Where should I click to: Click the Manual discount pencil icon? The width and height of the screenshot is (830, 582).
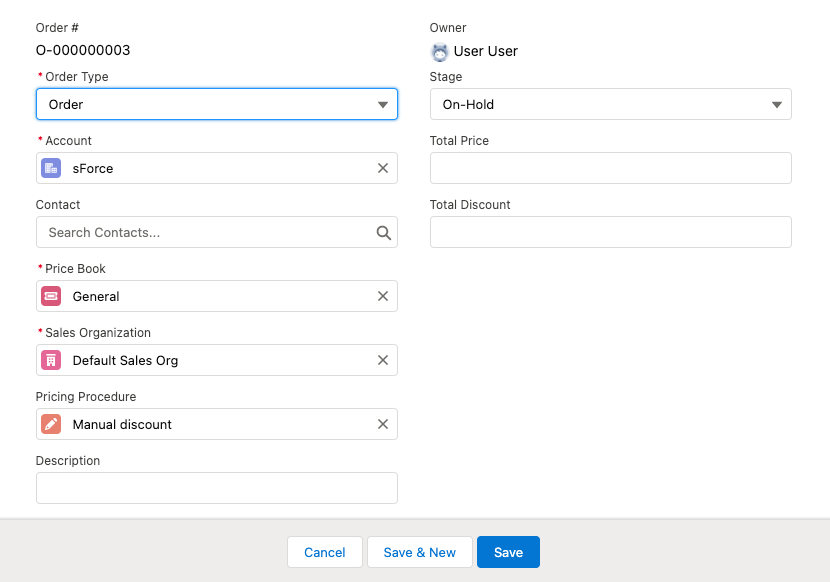(x=51, y=424)
